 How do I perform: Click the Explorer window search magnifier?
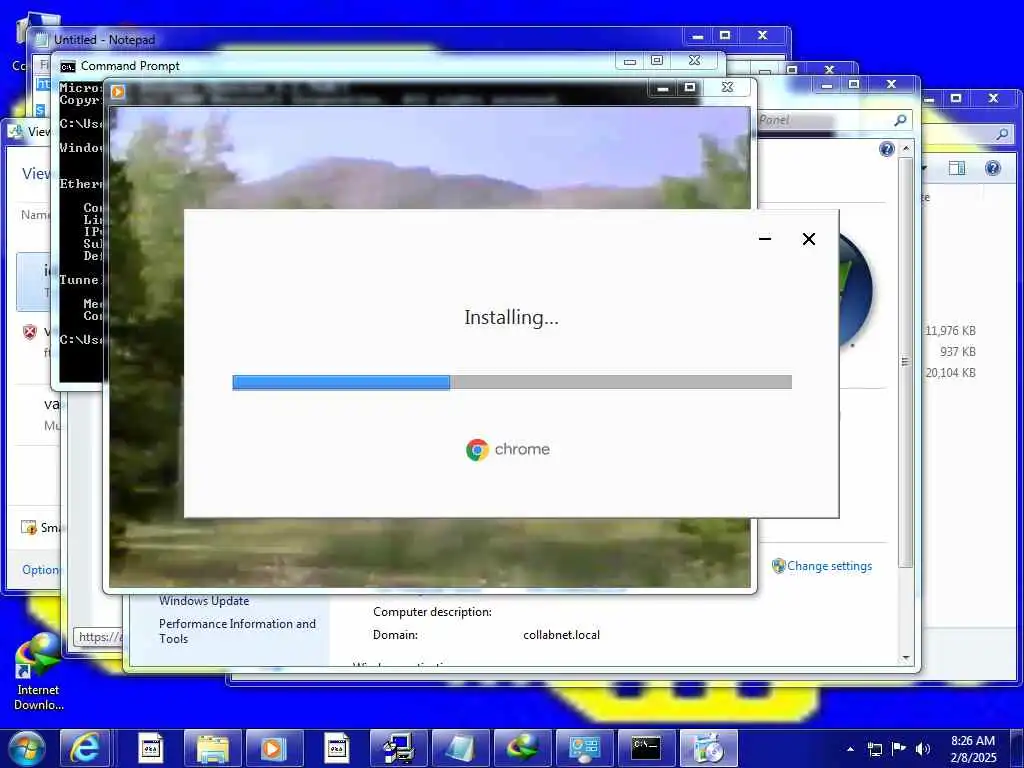click(1002, 135)
